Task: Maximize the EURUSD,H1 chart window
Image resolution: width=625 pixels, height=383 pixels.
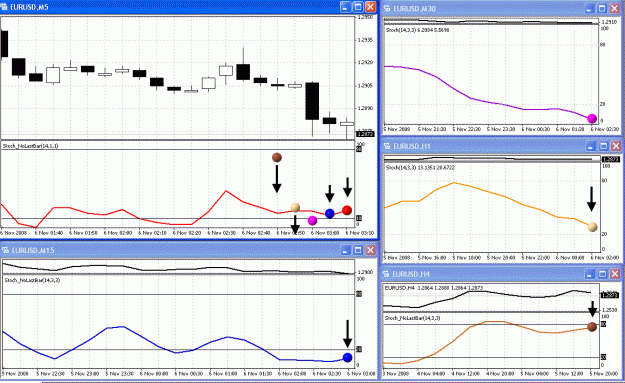Action: (603, 146)
